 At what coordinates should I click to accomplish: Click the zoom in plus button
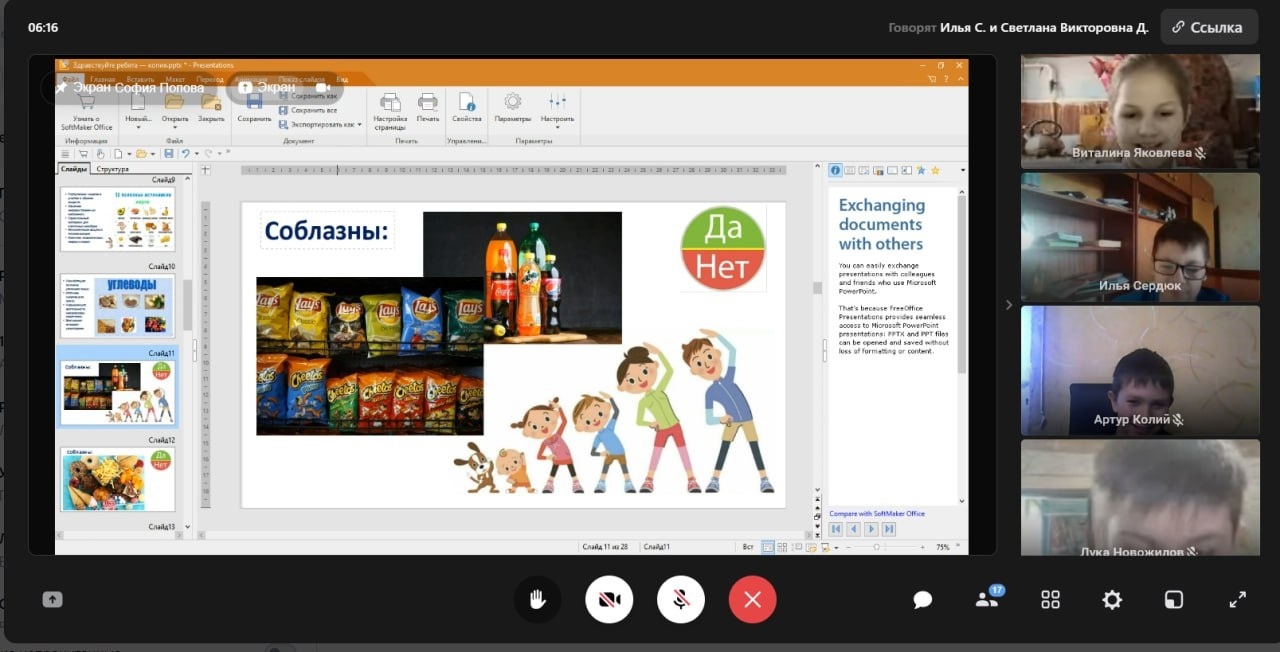[x=922, y=547]
